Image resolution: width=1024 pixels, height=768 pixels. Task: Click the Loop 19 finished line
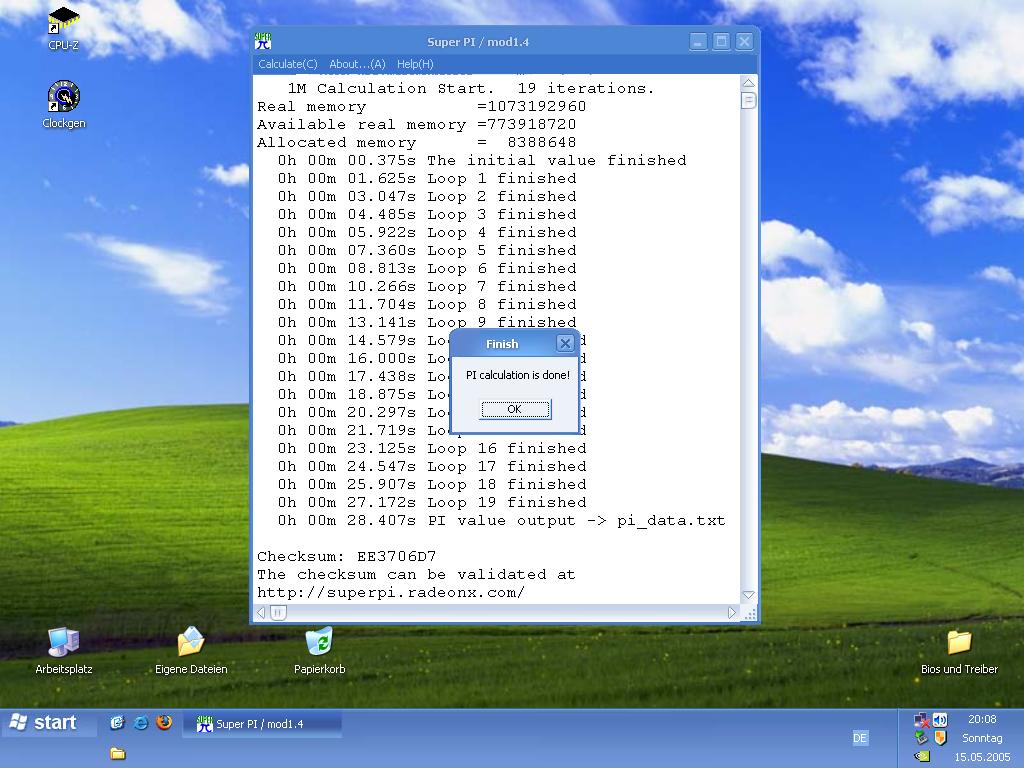tap(432, 502)
